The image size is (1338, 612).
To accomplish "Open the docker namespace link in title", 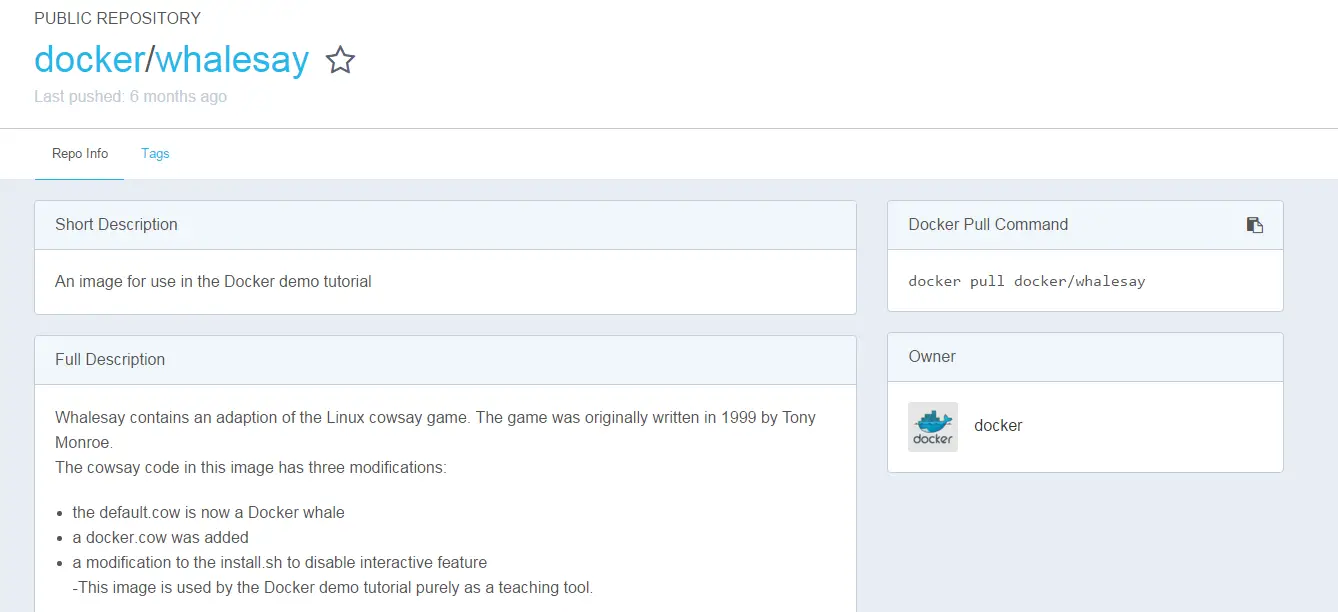I will pyautogui.click(x=90, y=60).
